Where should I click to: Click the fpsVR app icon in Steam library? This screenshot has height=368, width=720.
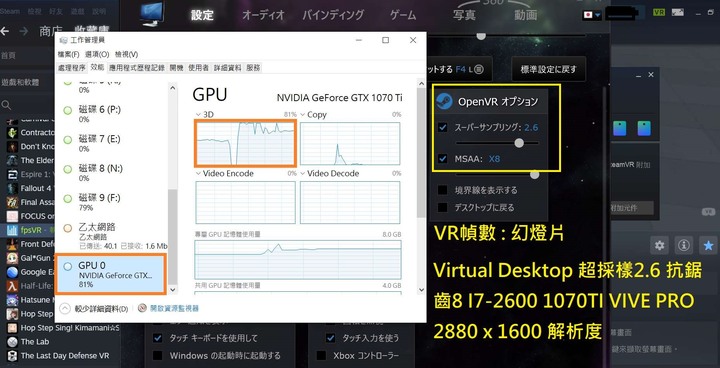click(x=12, y=230)
